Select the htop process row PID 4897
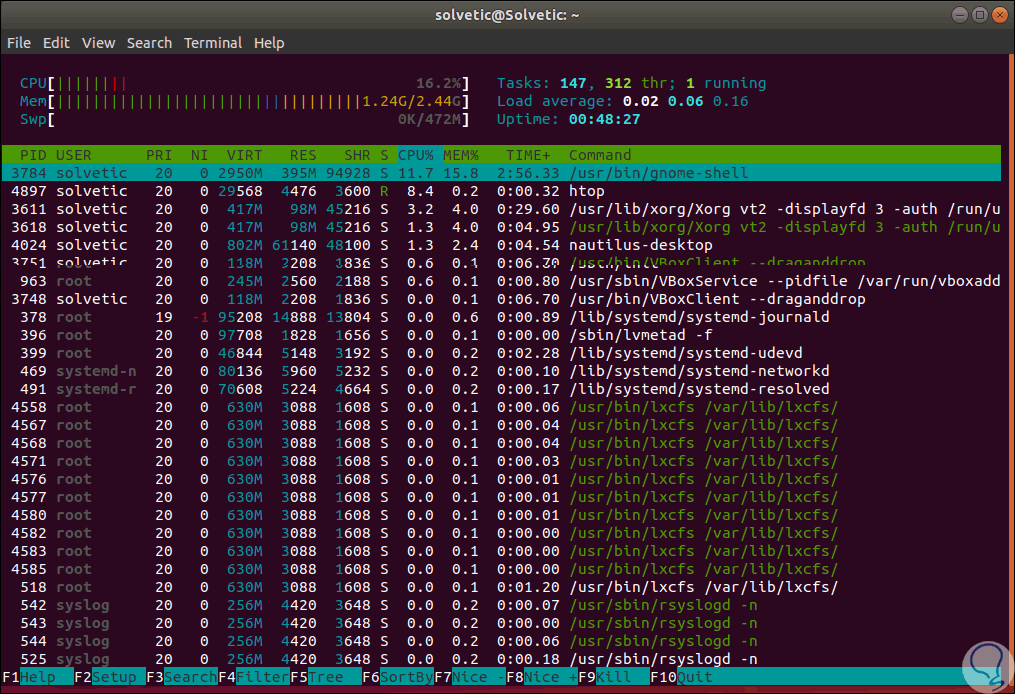The height and width of the screenshot is (694, 1015). [x=502, y=192]
